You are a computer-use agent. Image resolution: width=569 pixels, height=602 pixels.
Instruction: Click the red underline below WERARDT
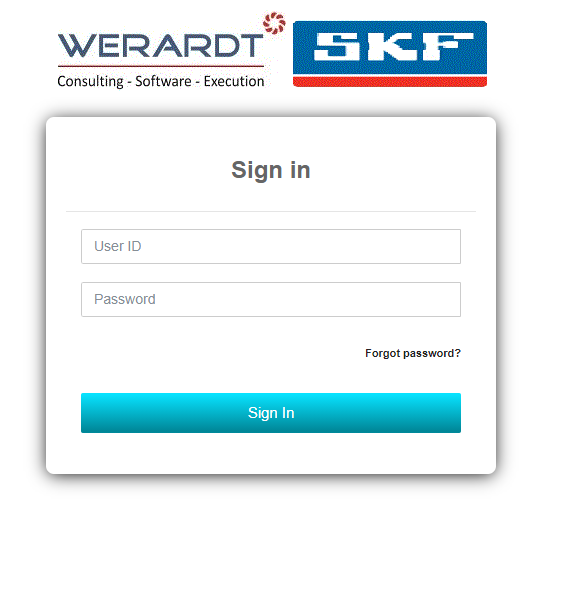[x=161, y=66]
